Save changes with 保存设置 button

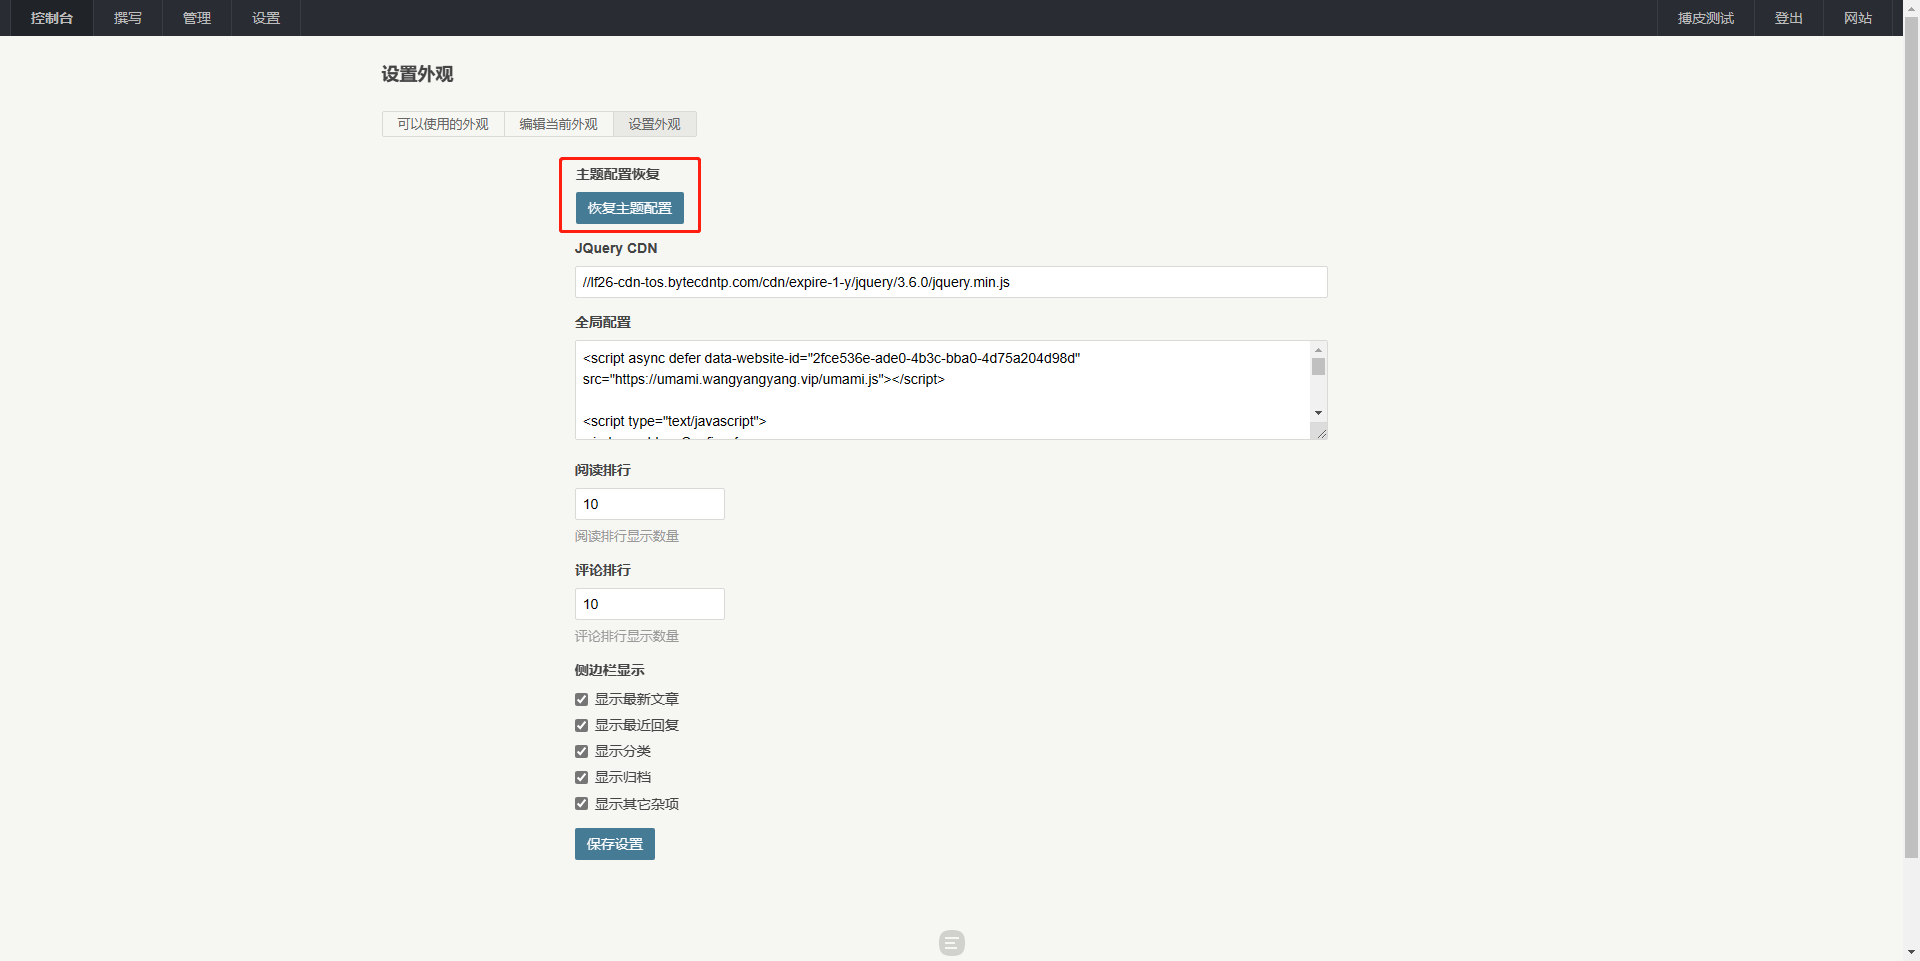615,844
